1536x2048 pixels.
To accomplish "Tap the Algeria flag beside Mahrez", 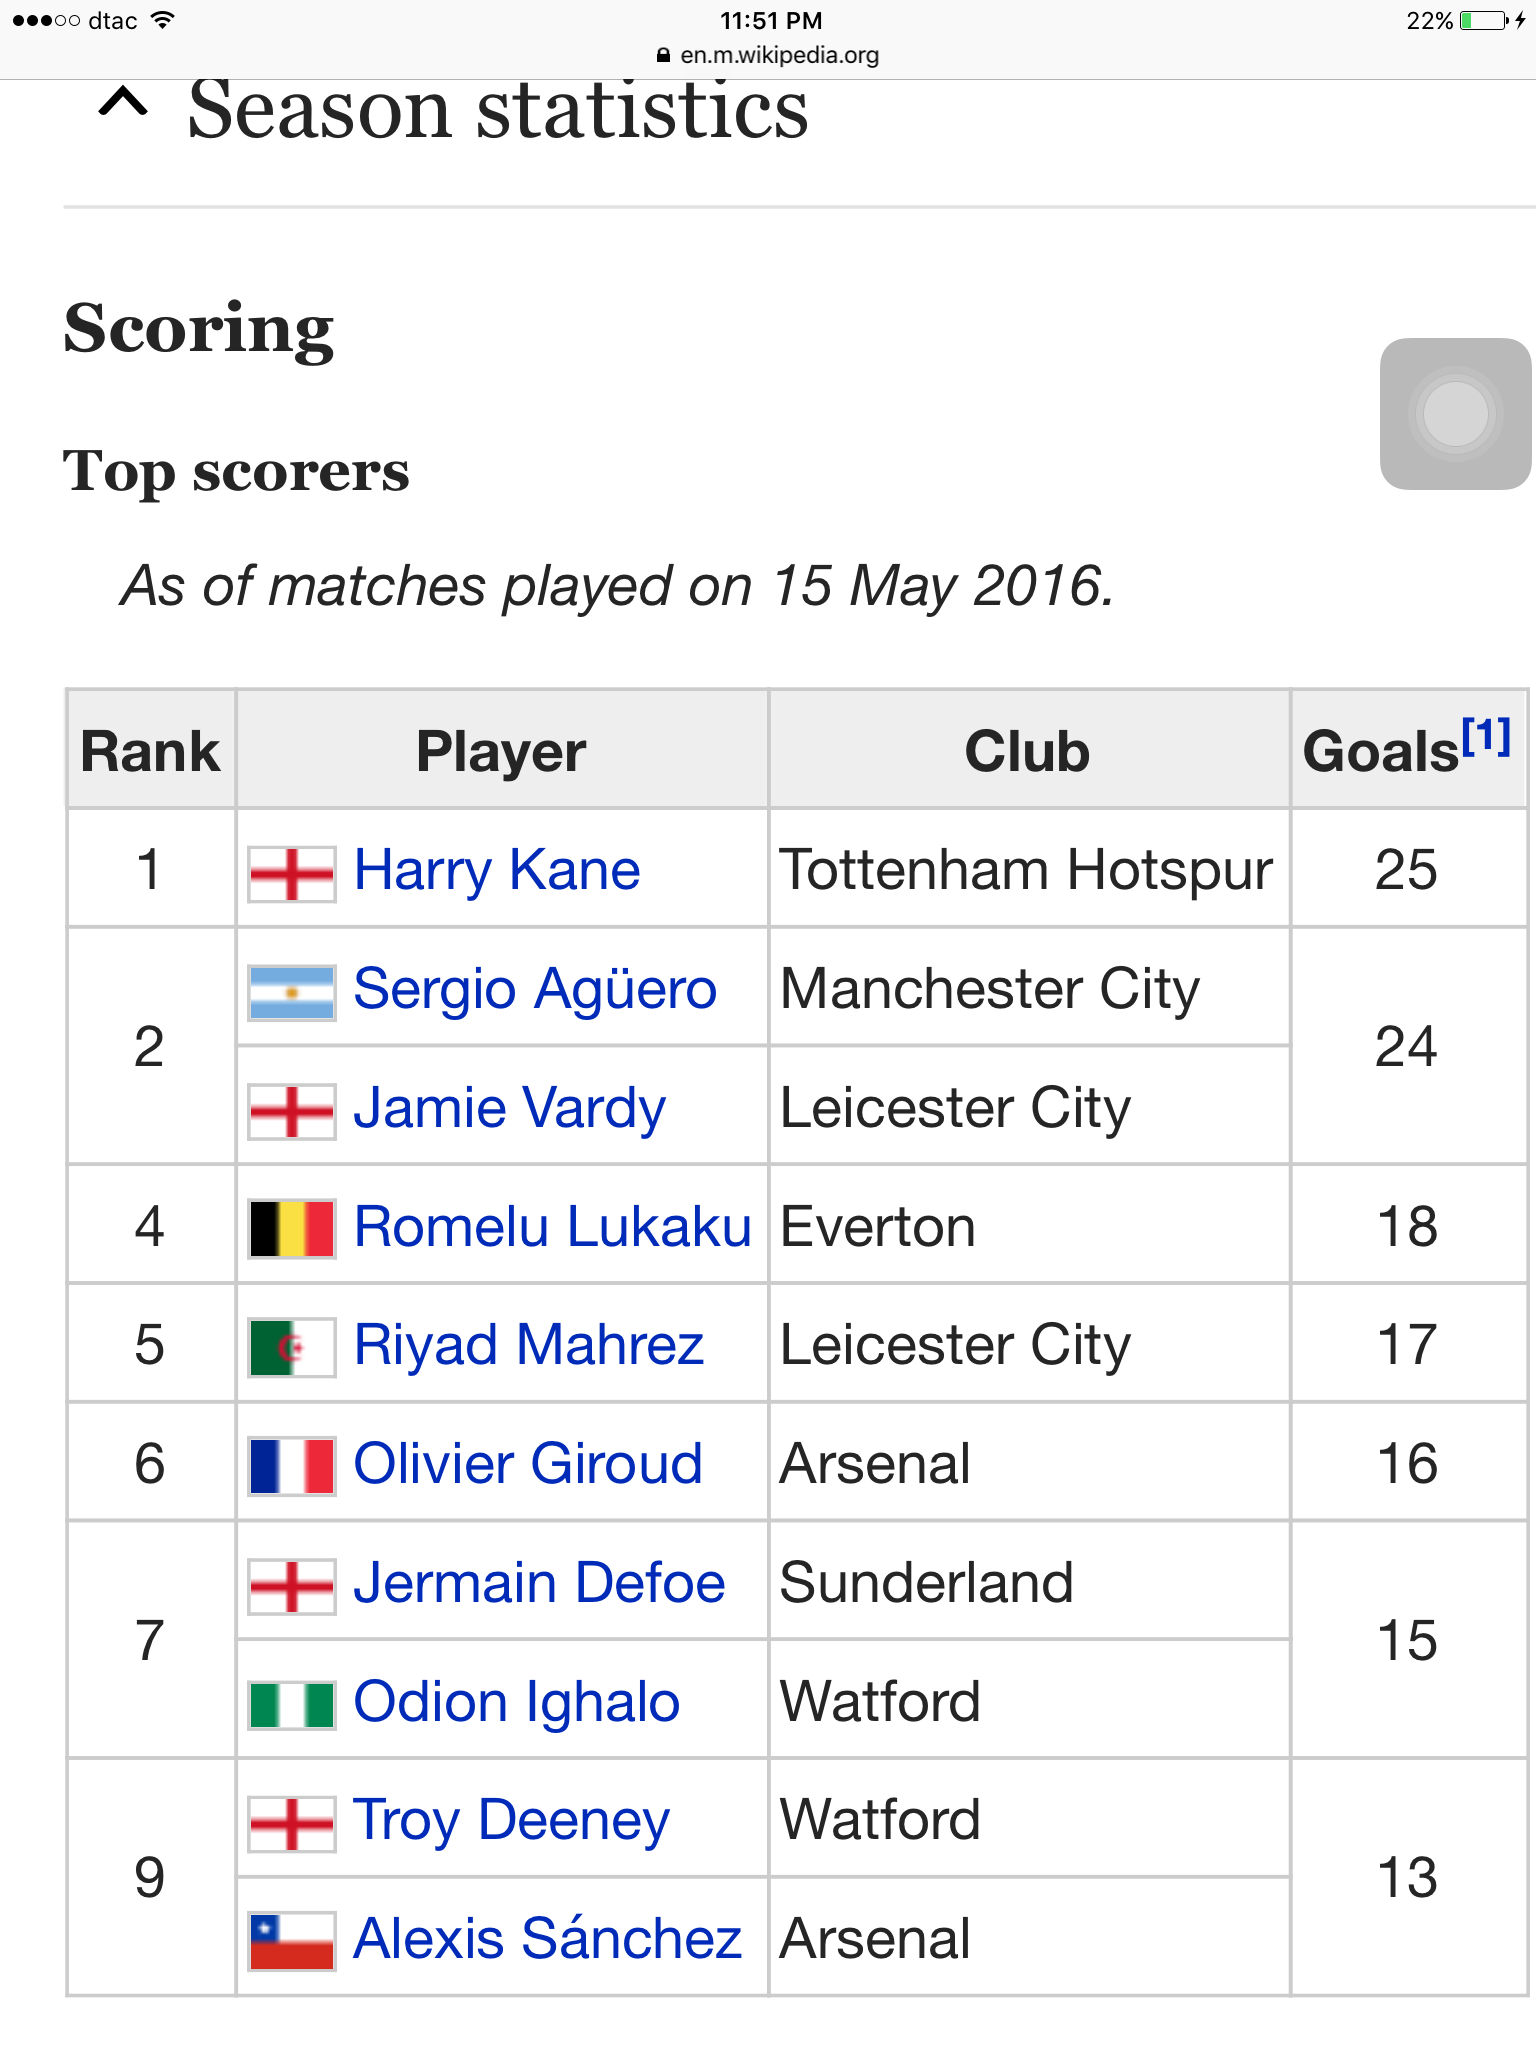I will pyautogui.click(x=291, y=1347).
